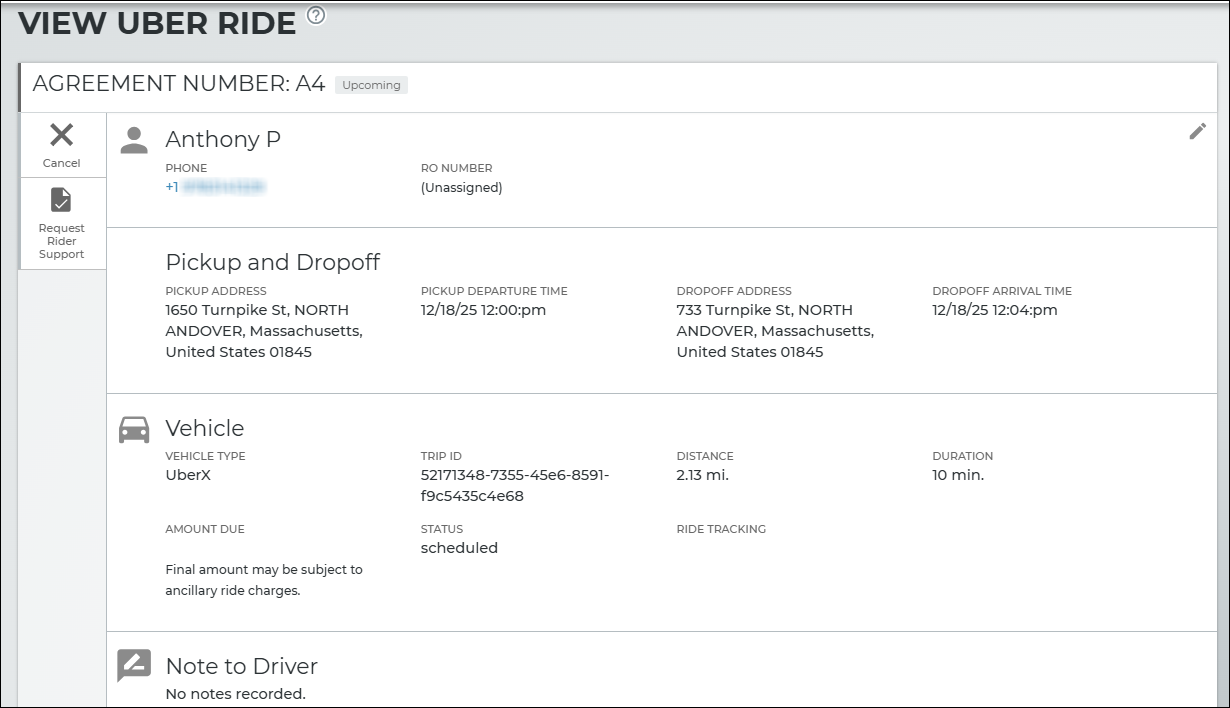Open the rider's phone number link
1230x708 pixels.
(x=215, y=187)
